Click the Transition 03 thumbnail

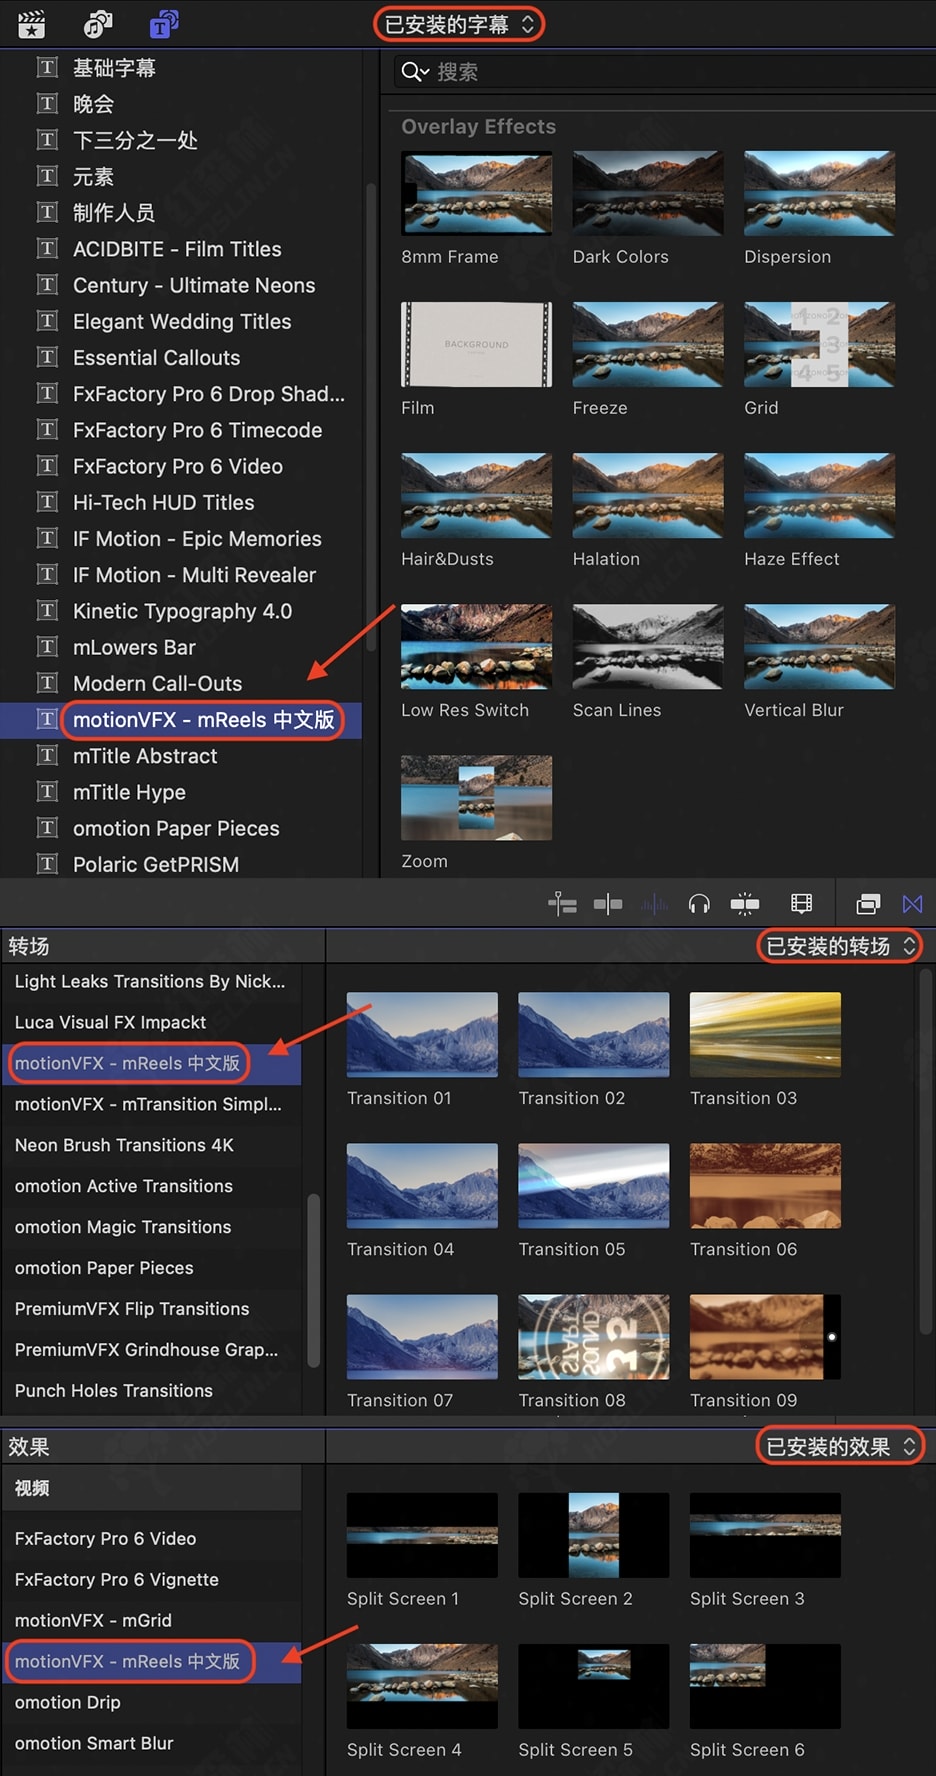tap(765, 1034)
